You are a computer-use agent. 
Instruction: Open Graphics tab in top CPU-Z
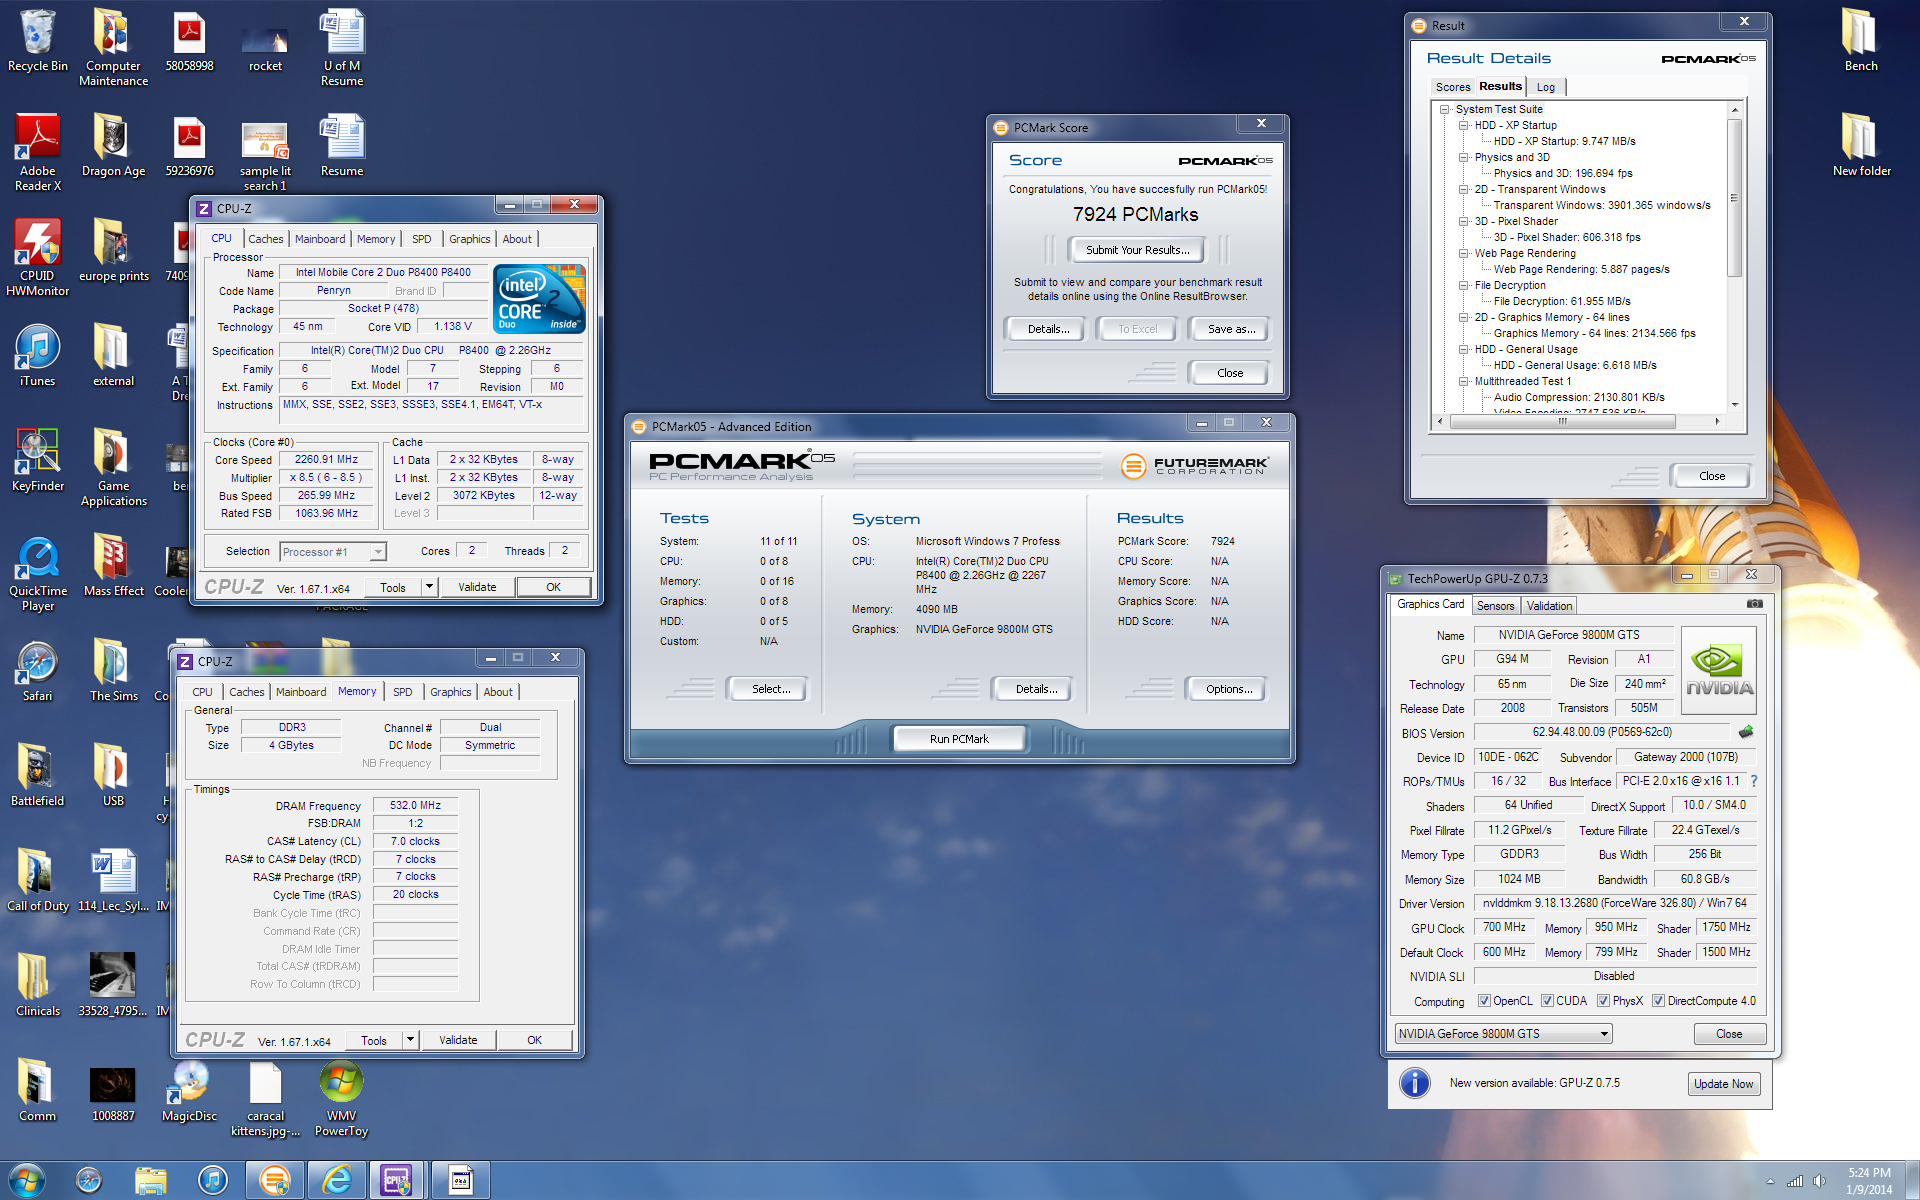(469, 239)
